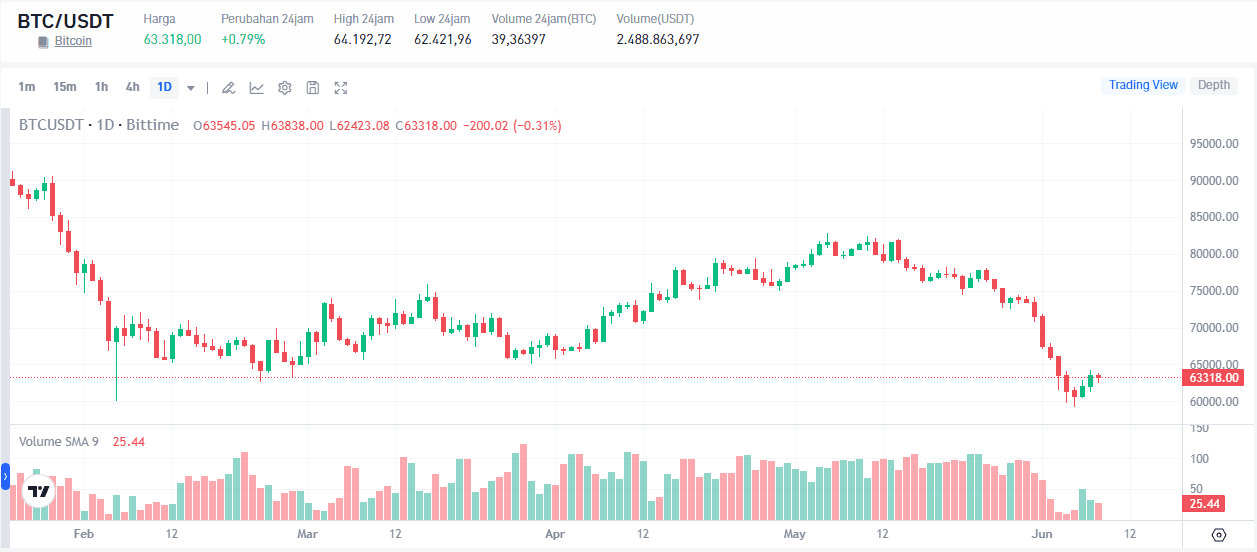Save chart with floppy disk icon
This screenshot has height=552, width=1257.
(x=313, y=87)
